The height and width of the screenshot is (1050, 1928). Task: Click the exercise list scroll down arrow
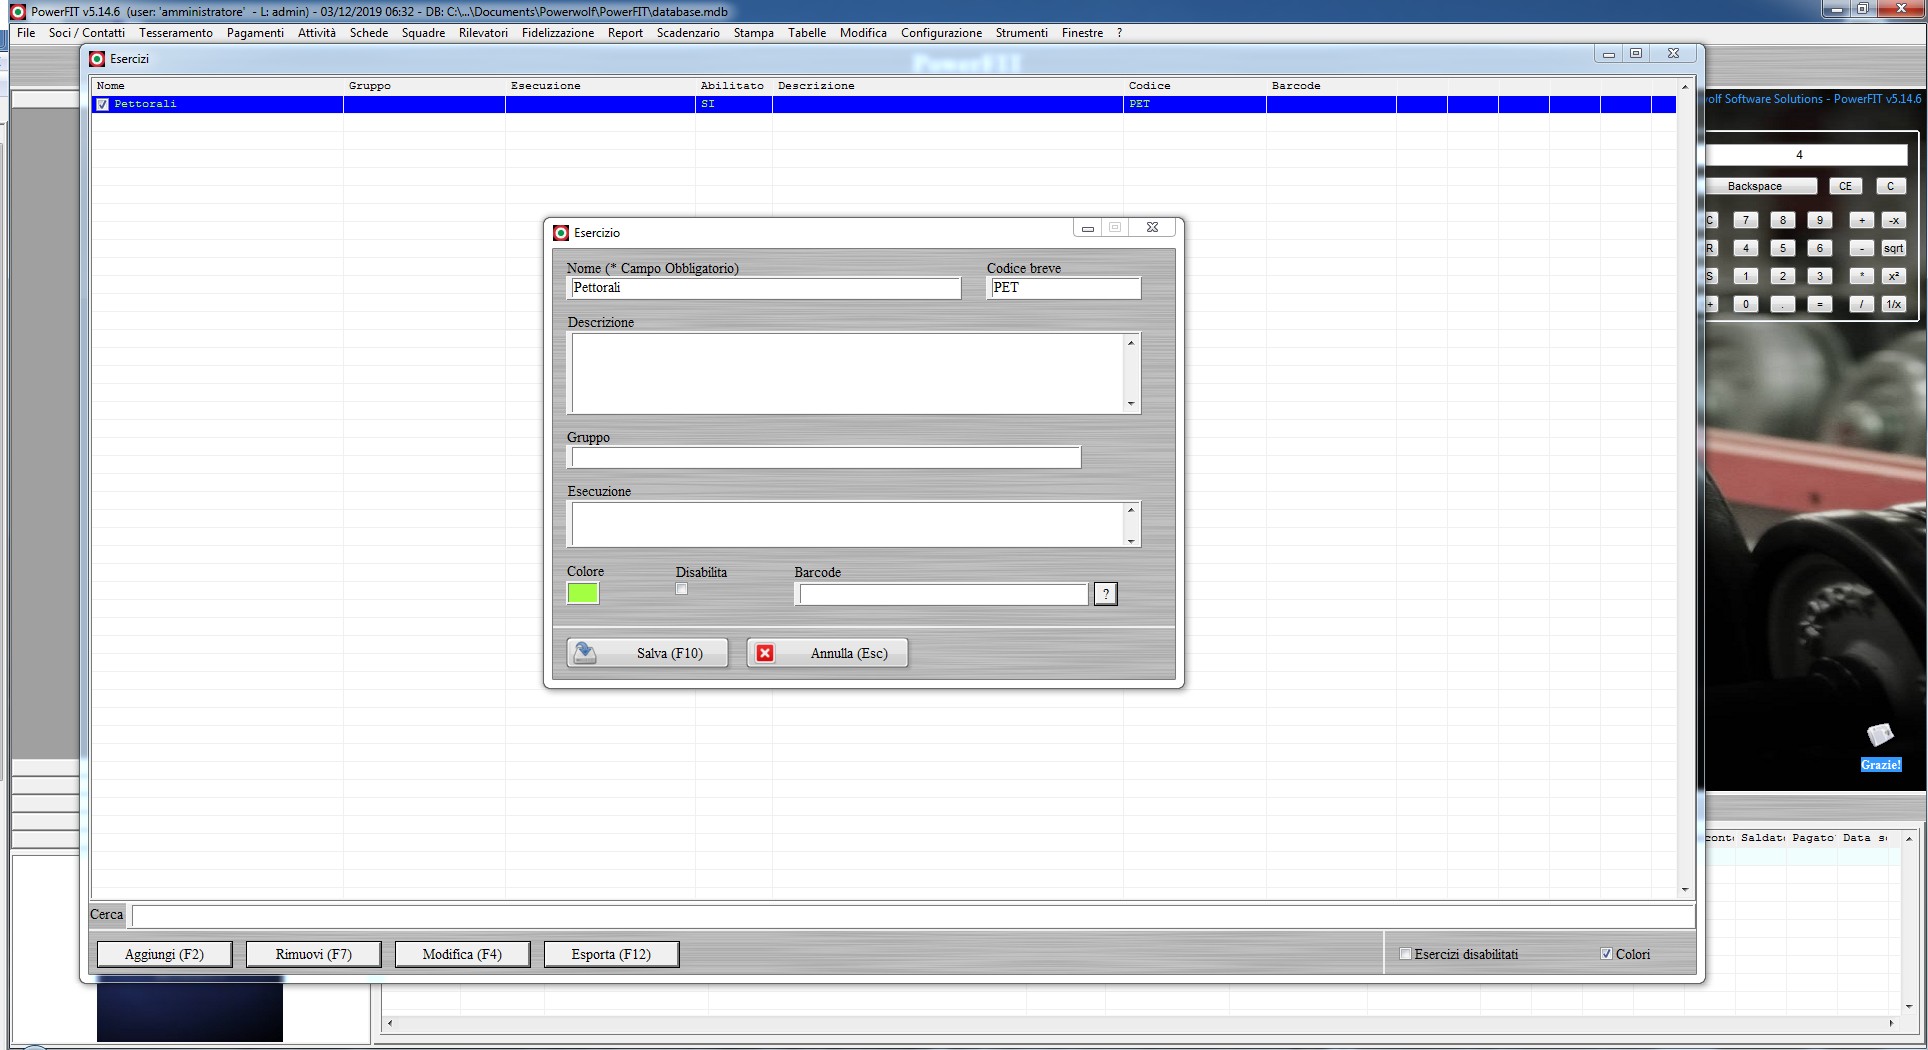1685,889
